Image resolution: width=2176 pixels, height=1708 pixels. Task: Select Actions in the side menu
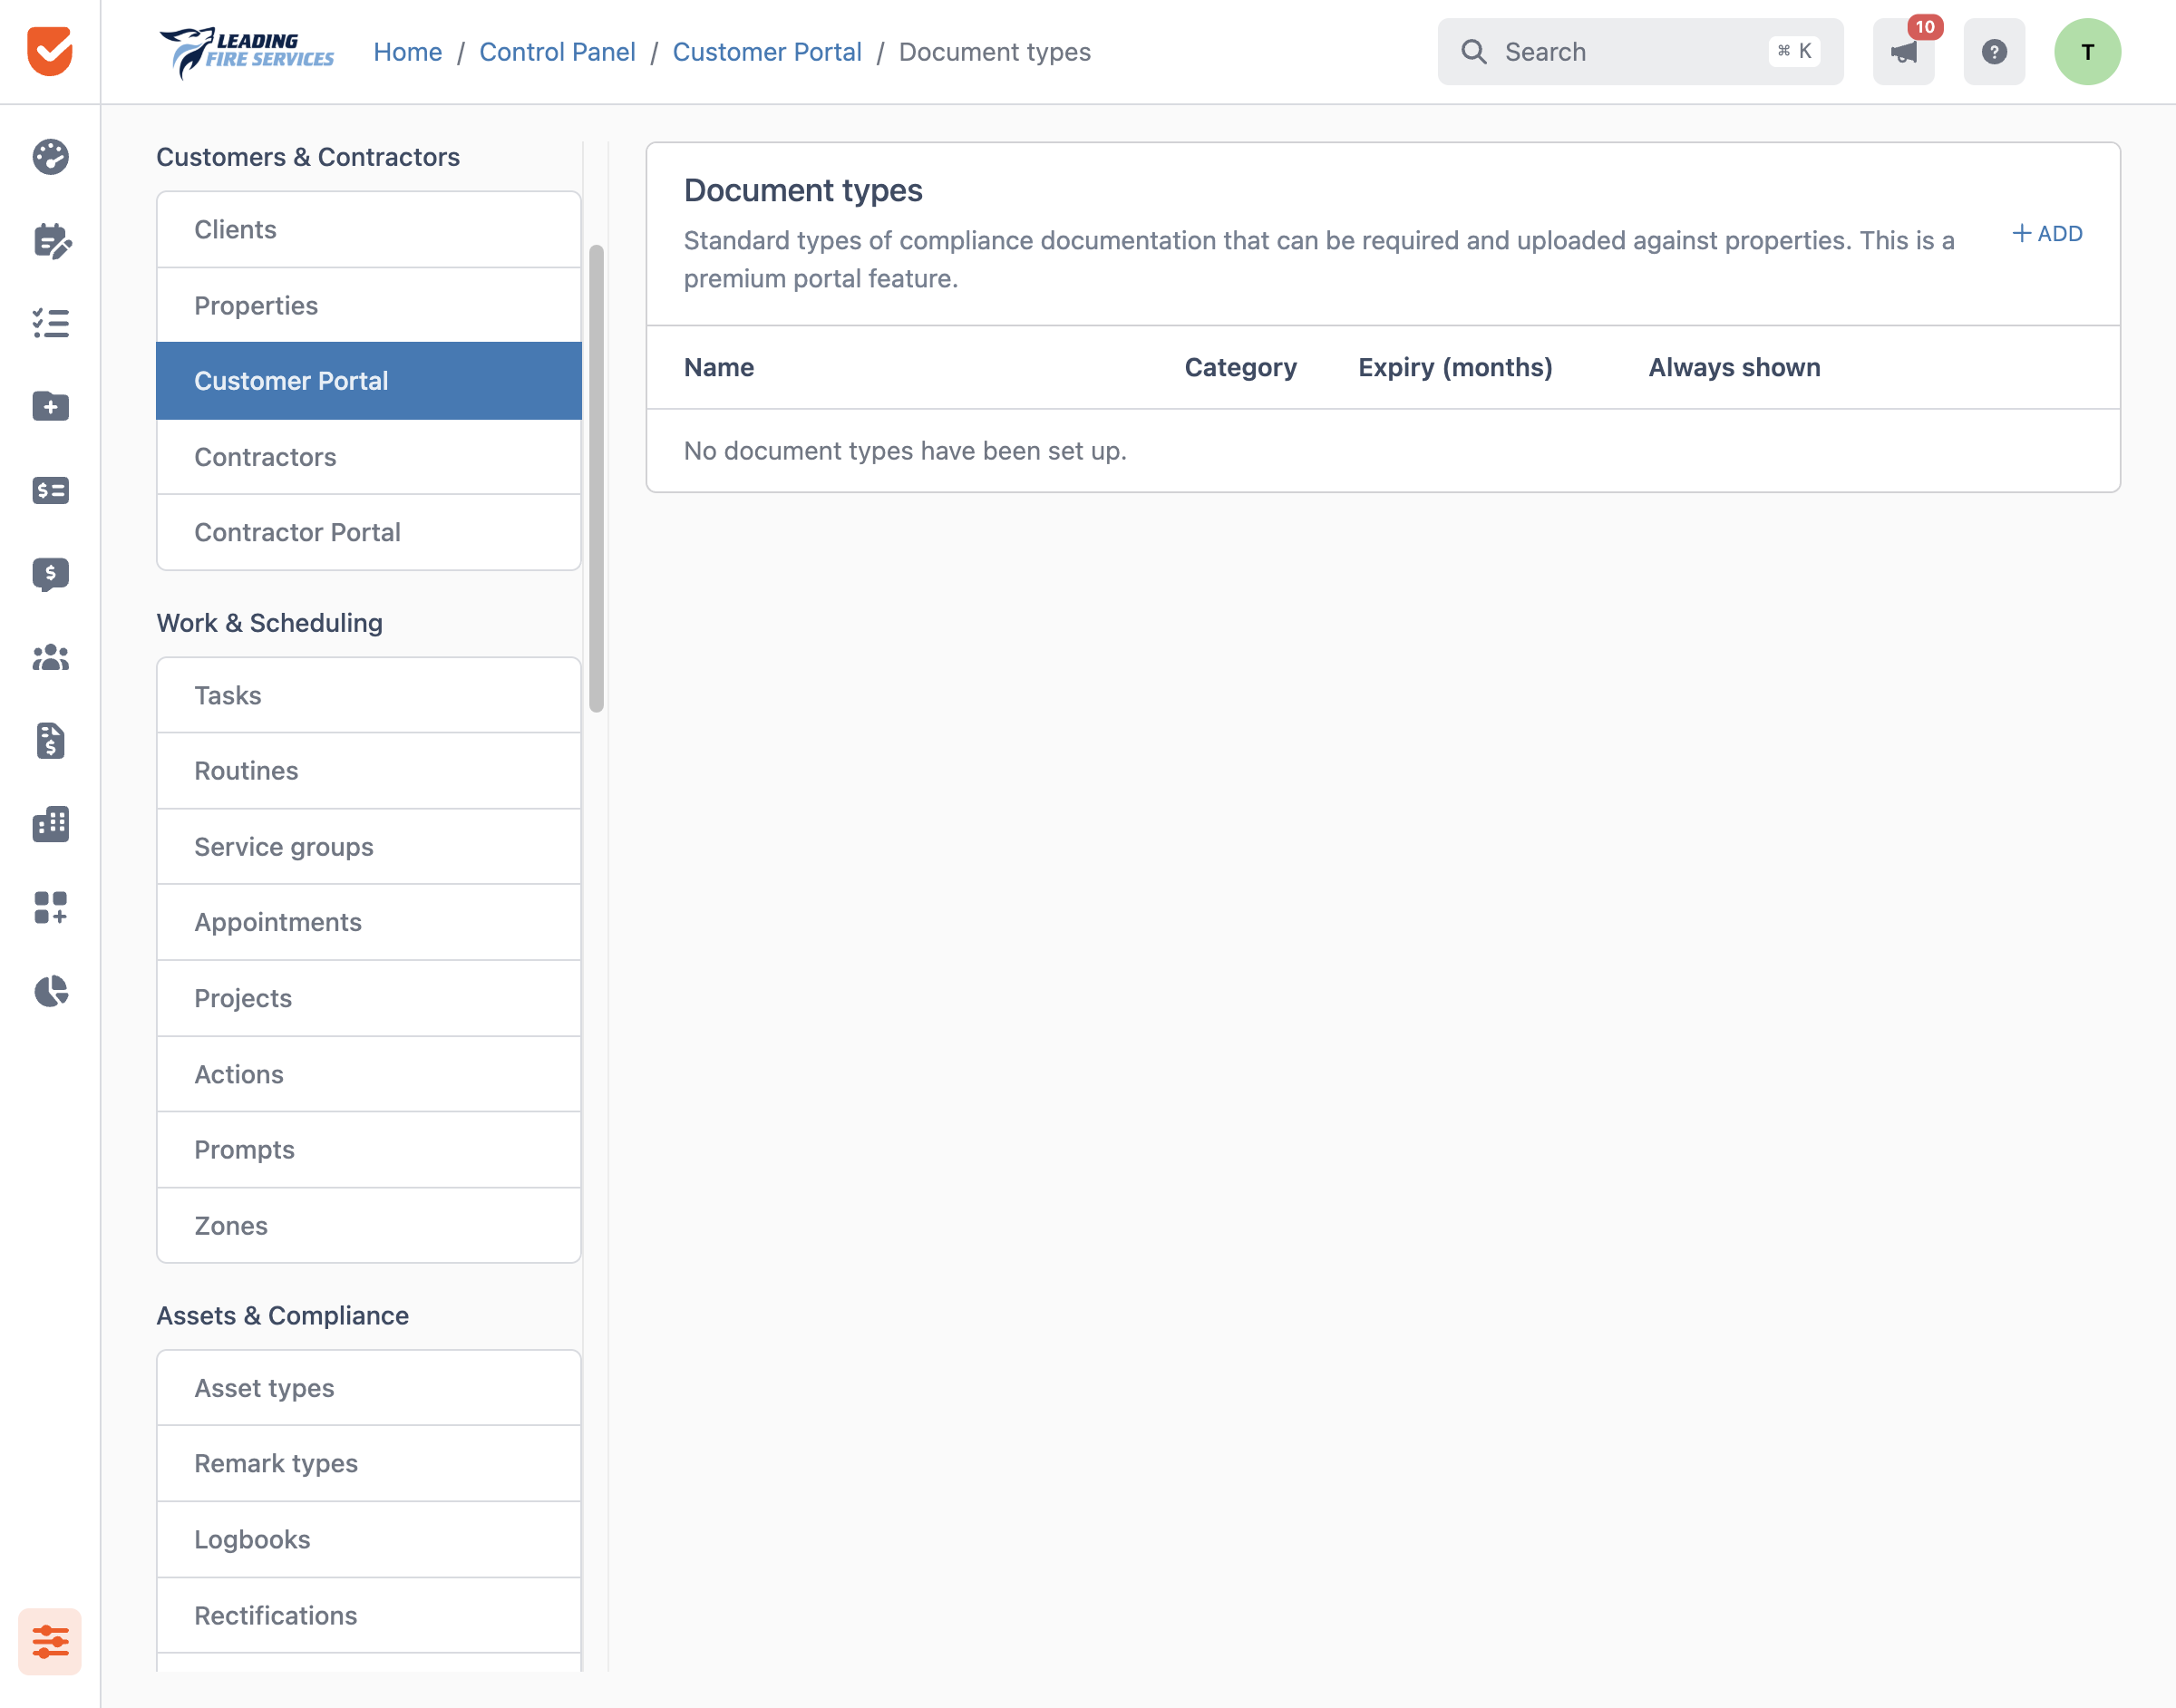pos(369,1074)
